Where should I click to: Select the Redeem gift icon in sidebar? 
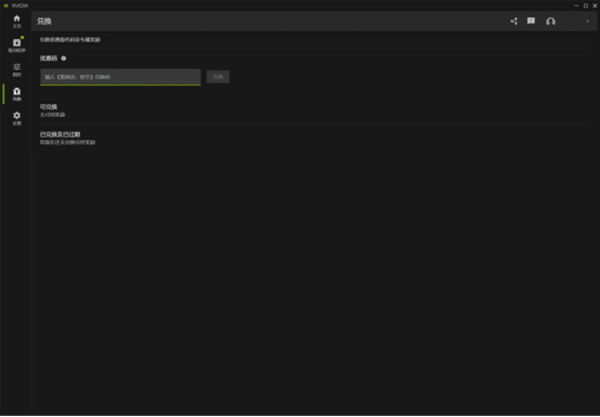coord(16,93)
